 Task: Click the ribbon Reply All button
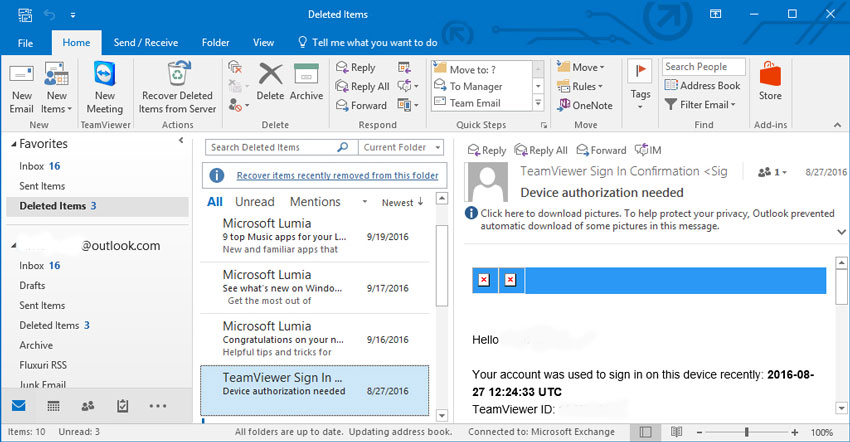tap(362, 86)
